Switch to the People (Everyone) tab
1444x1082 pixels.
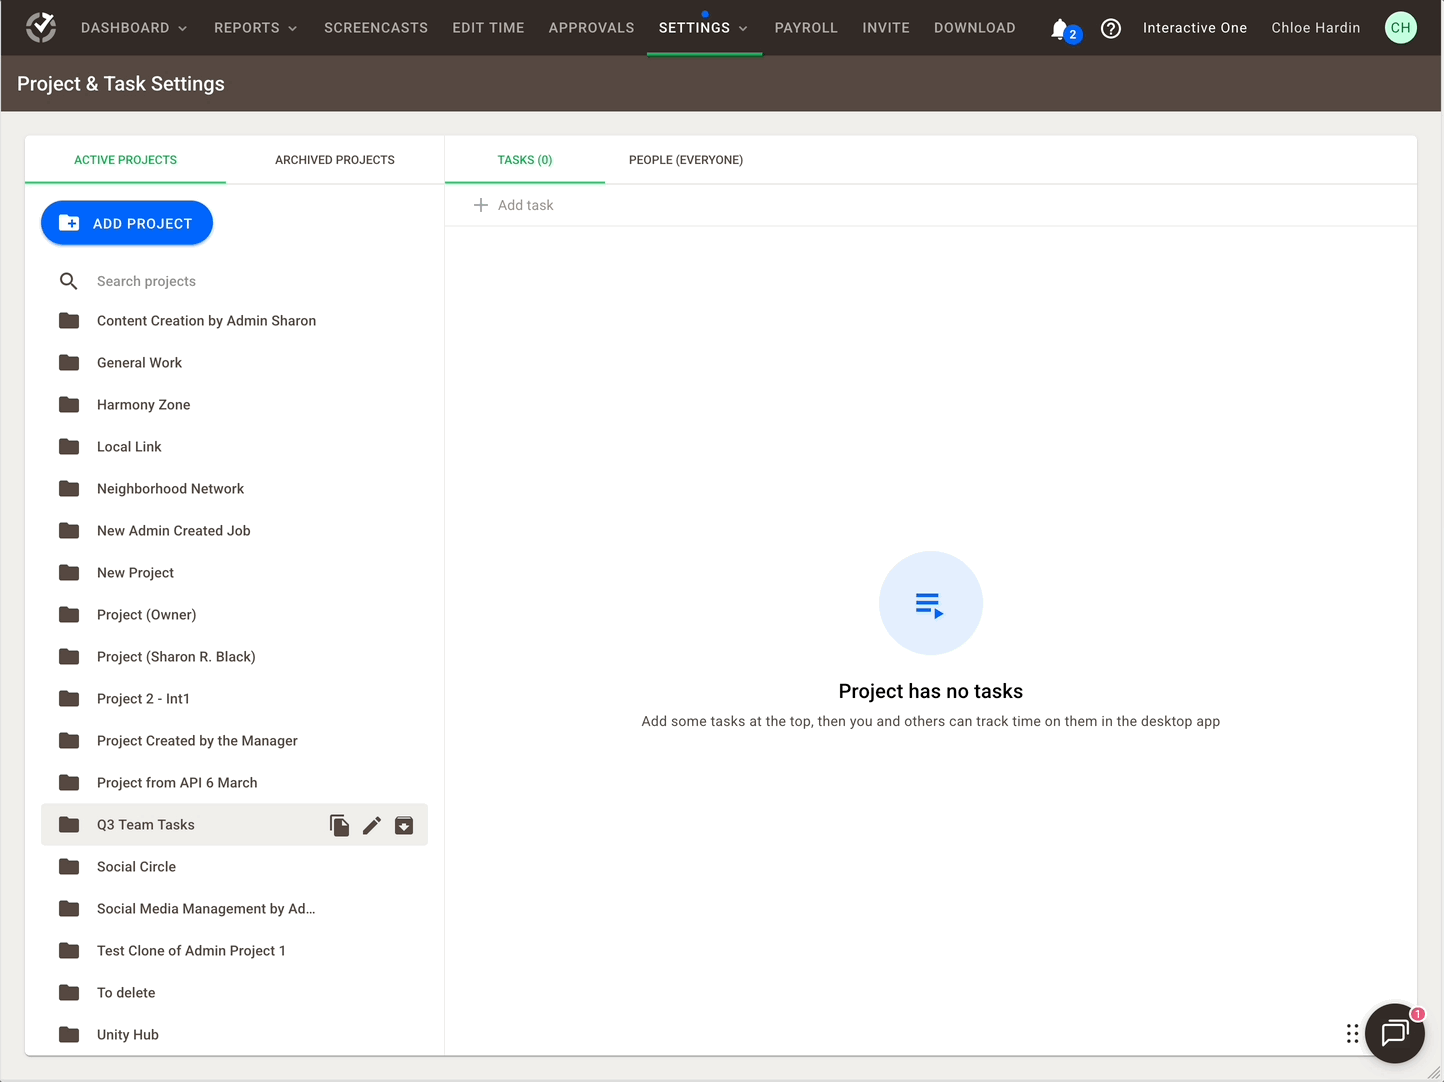686,160
